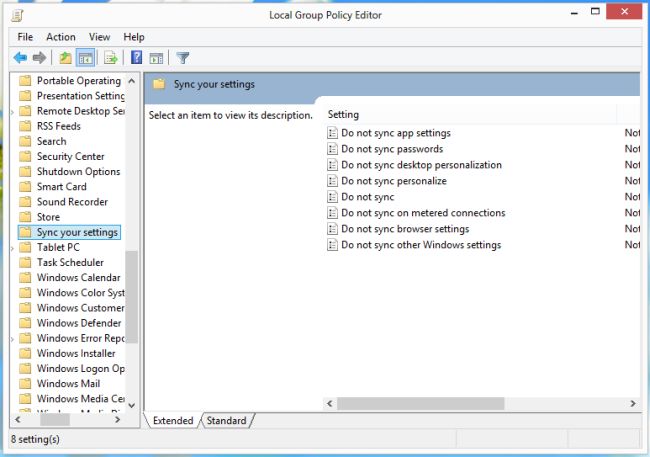650x457 pixels.
Task: Switch to the Extended tab
Action: pos(173,421)
